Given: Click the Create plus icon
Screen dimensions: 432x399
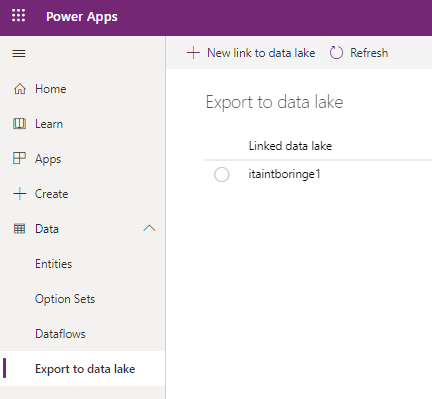Looking at the screenshot, I should 20,194.
